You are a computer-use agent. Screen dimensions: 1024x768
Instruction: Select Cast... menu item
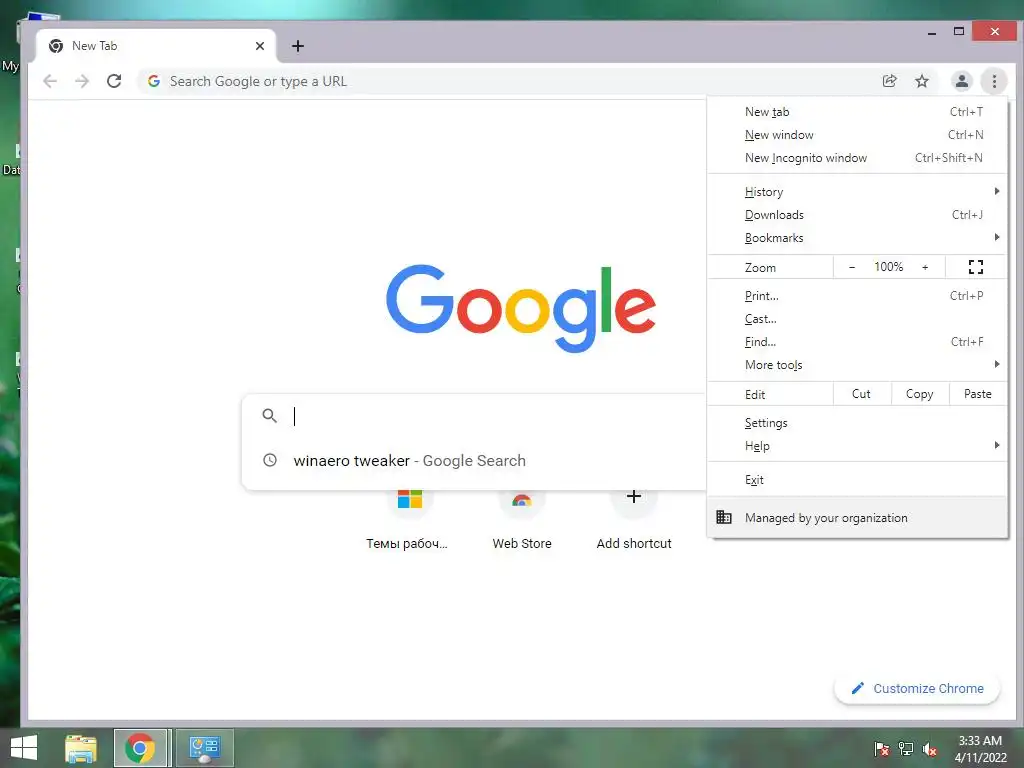(x=857, y=319)
